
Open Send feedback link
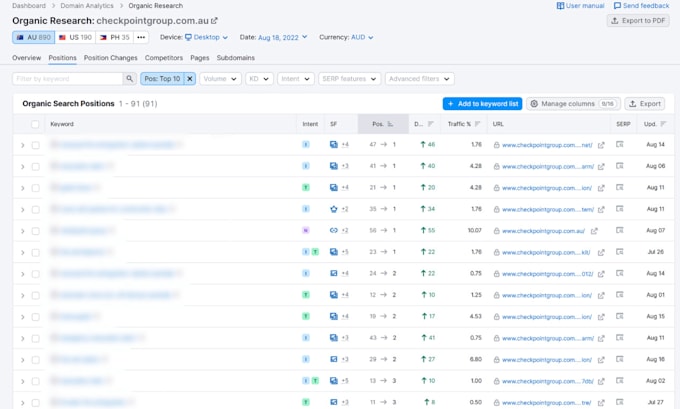641,6
